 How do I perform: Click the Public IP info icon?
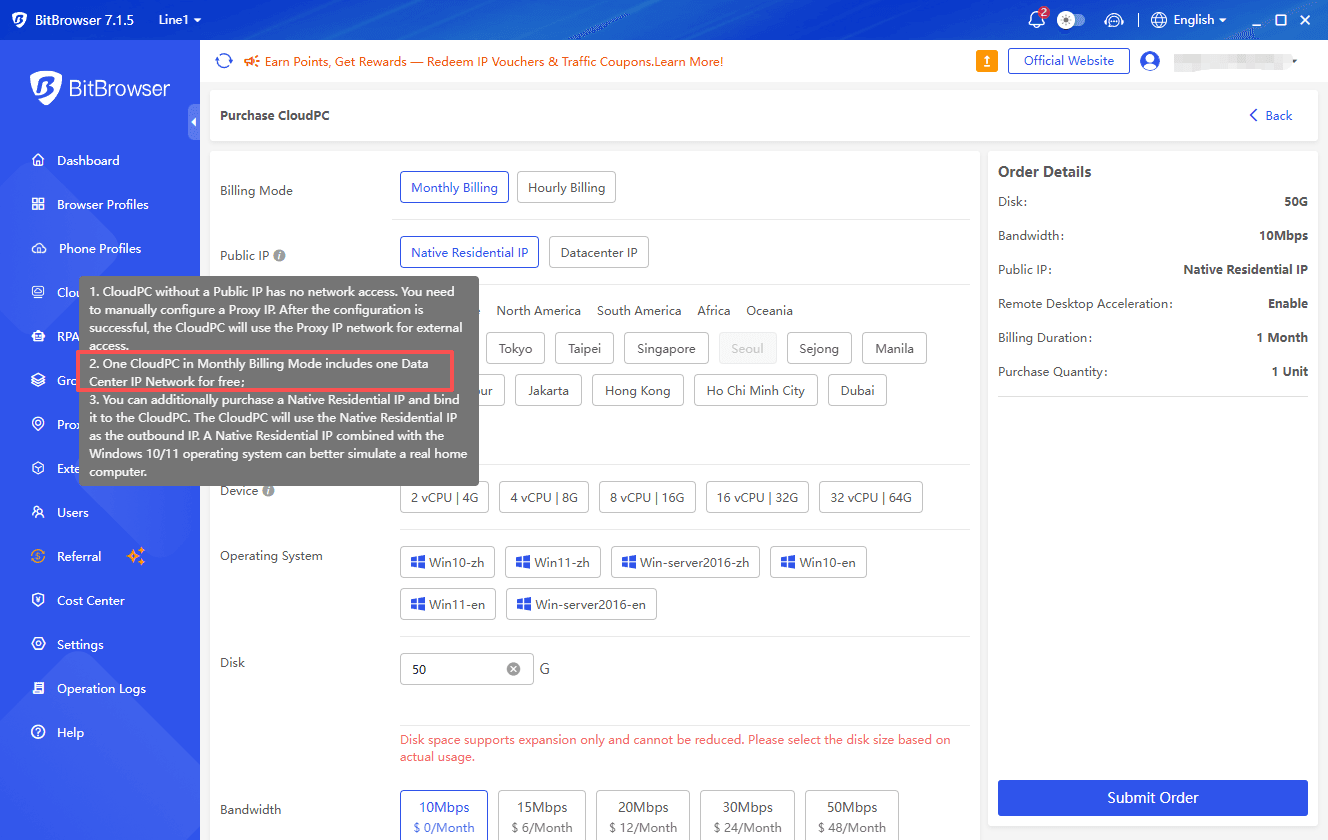(280, 255)
